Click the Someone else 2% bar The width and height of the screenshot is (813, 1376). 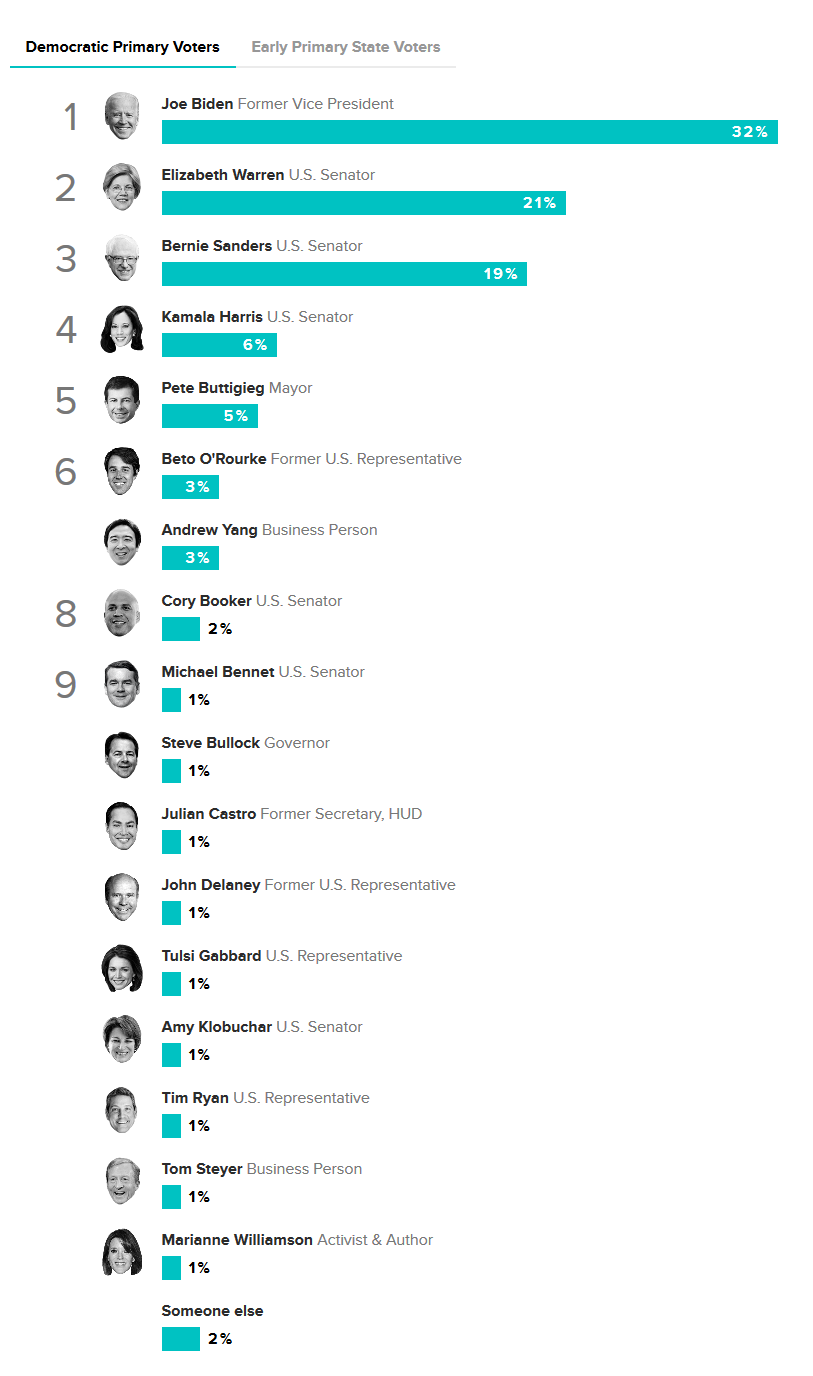coord(181,1339)
